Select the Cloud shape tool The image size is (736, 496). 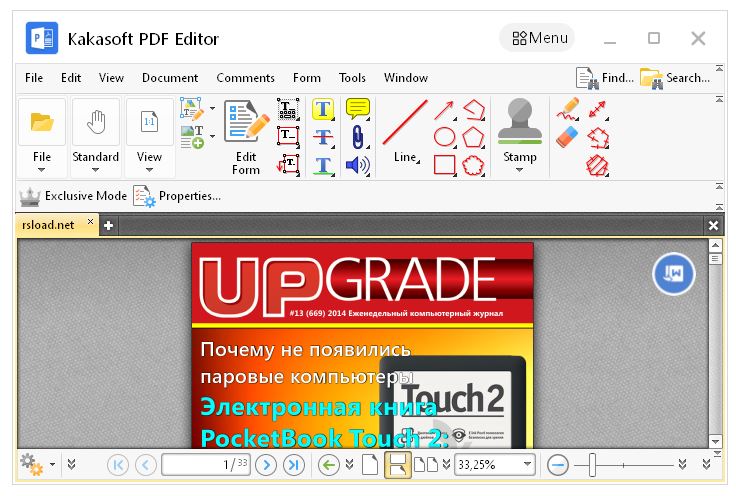coord(474,165)
